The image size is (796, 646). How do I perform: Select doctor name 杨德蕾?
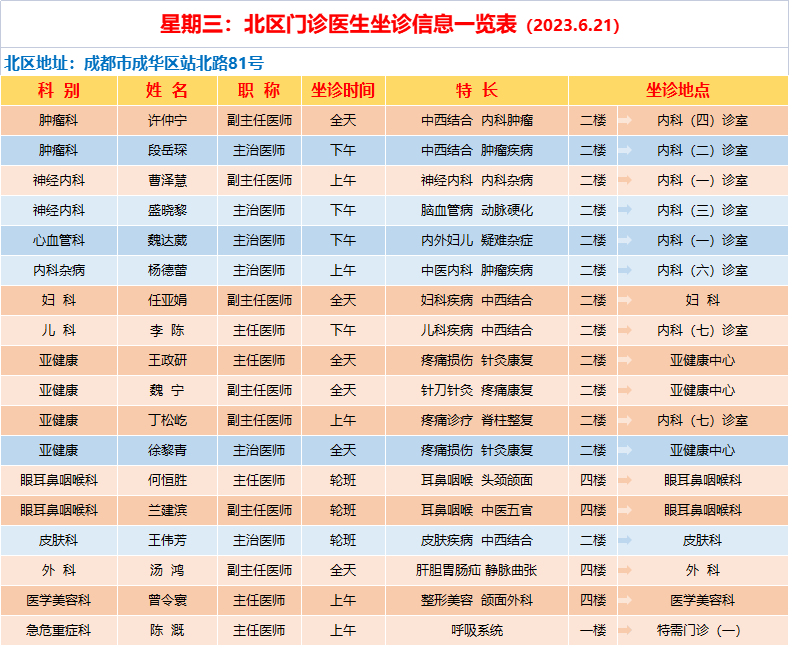[x=168, y=270]
